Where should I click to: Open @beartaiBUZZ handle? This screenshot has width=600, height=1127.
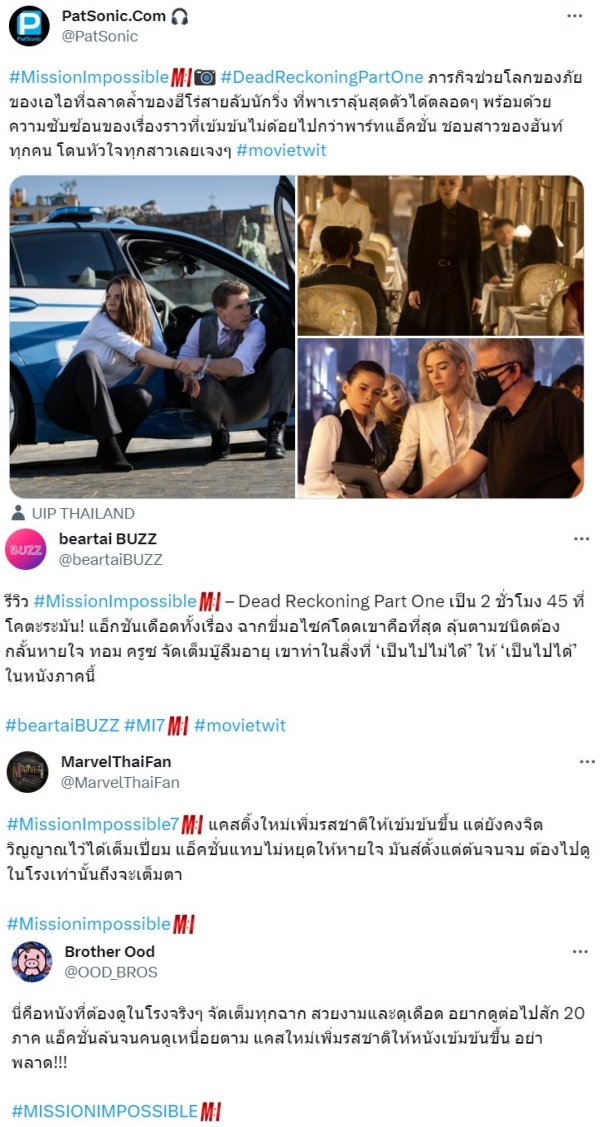pos(109,559)
